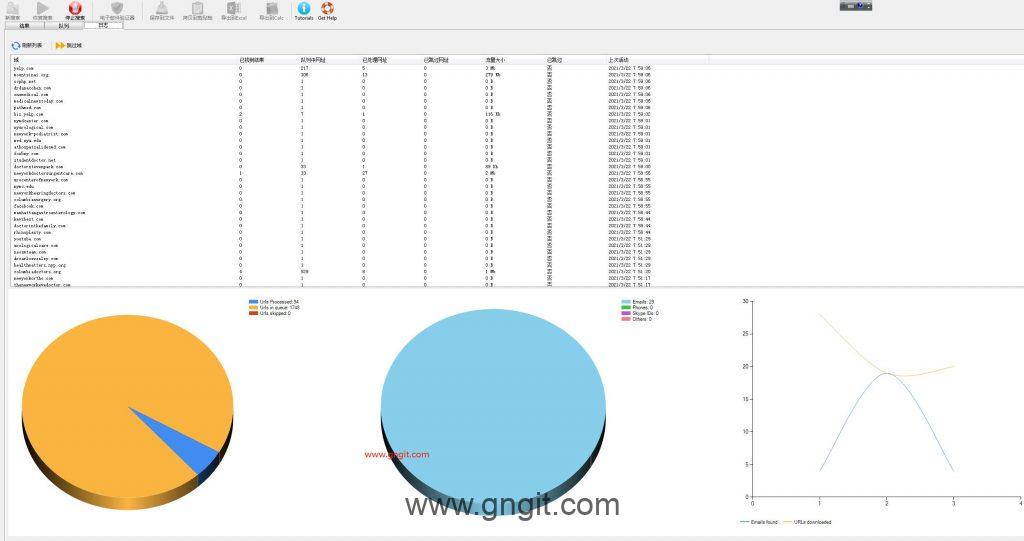This screenshot has height=541, width=1024.
Task: Click the light blue Emails legend swatch
Action: coord(625,301)
